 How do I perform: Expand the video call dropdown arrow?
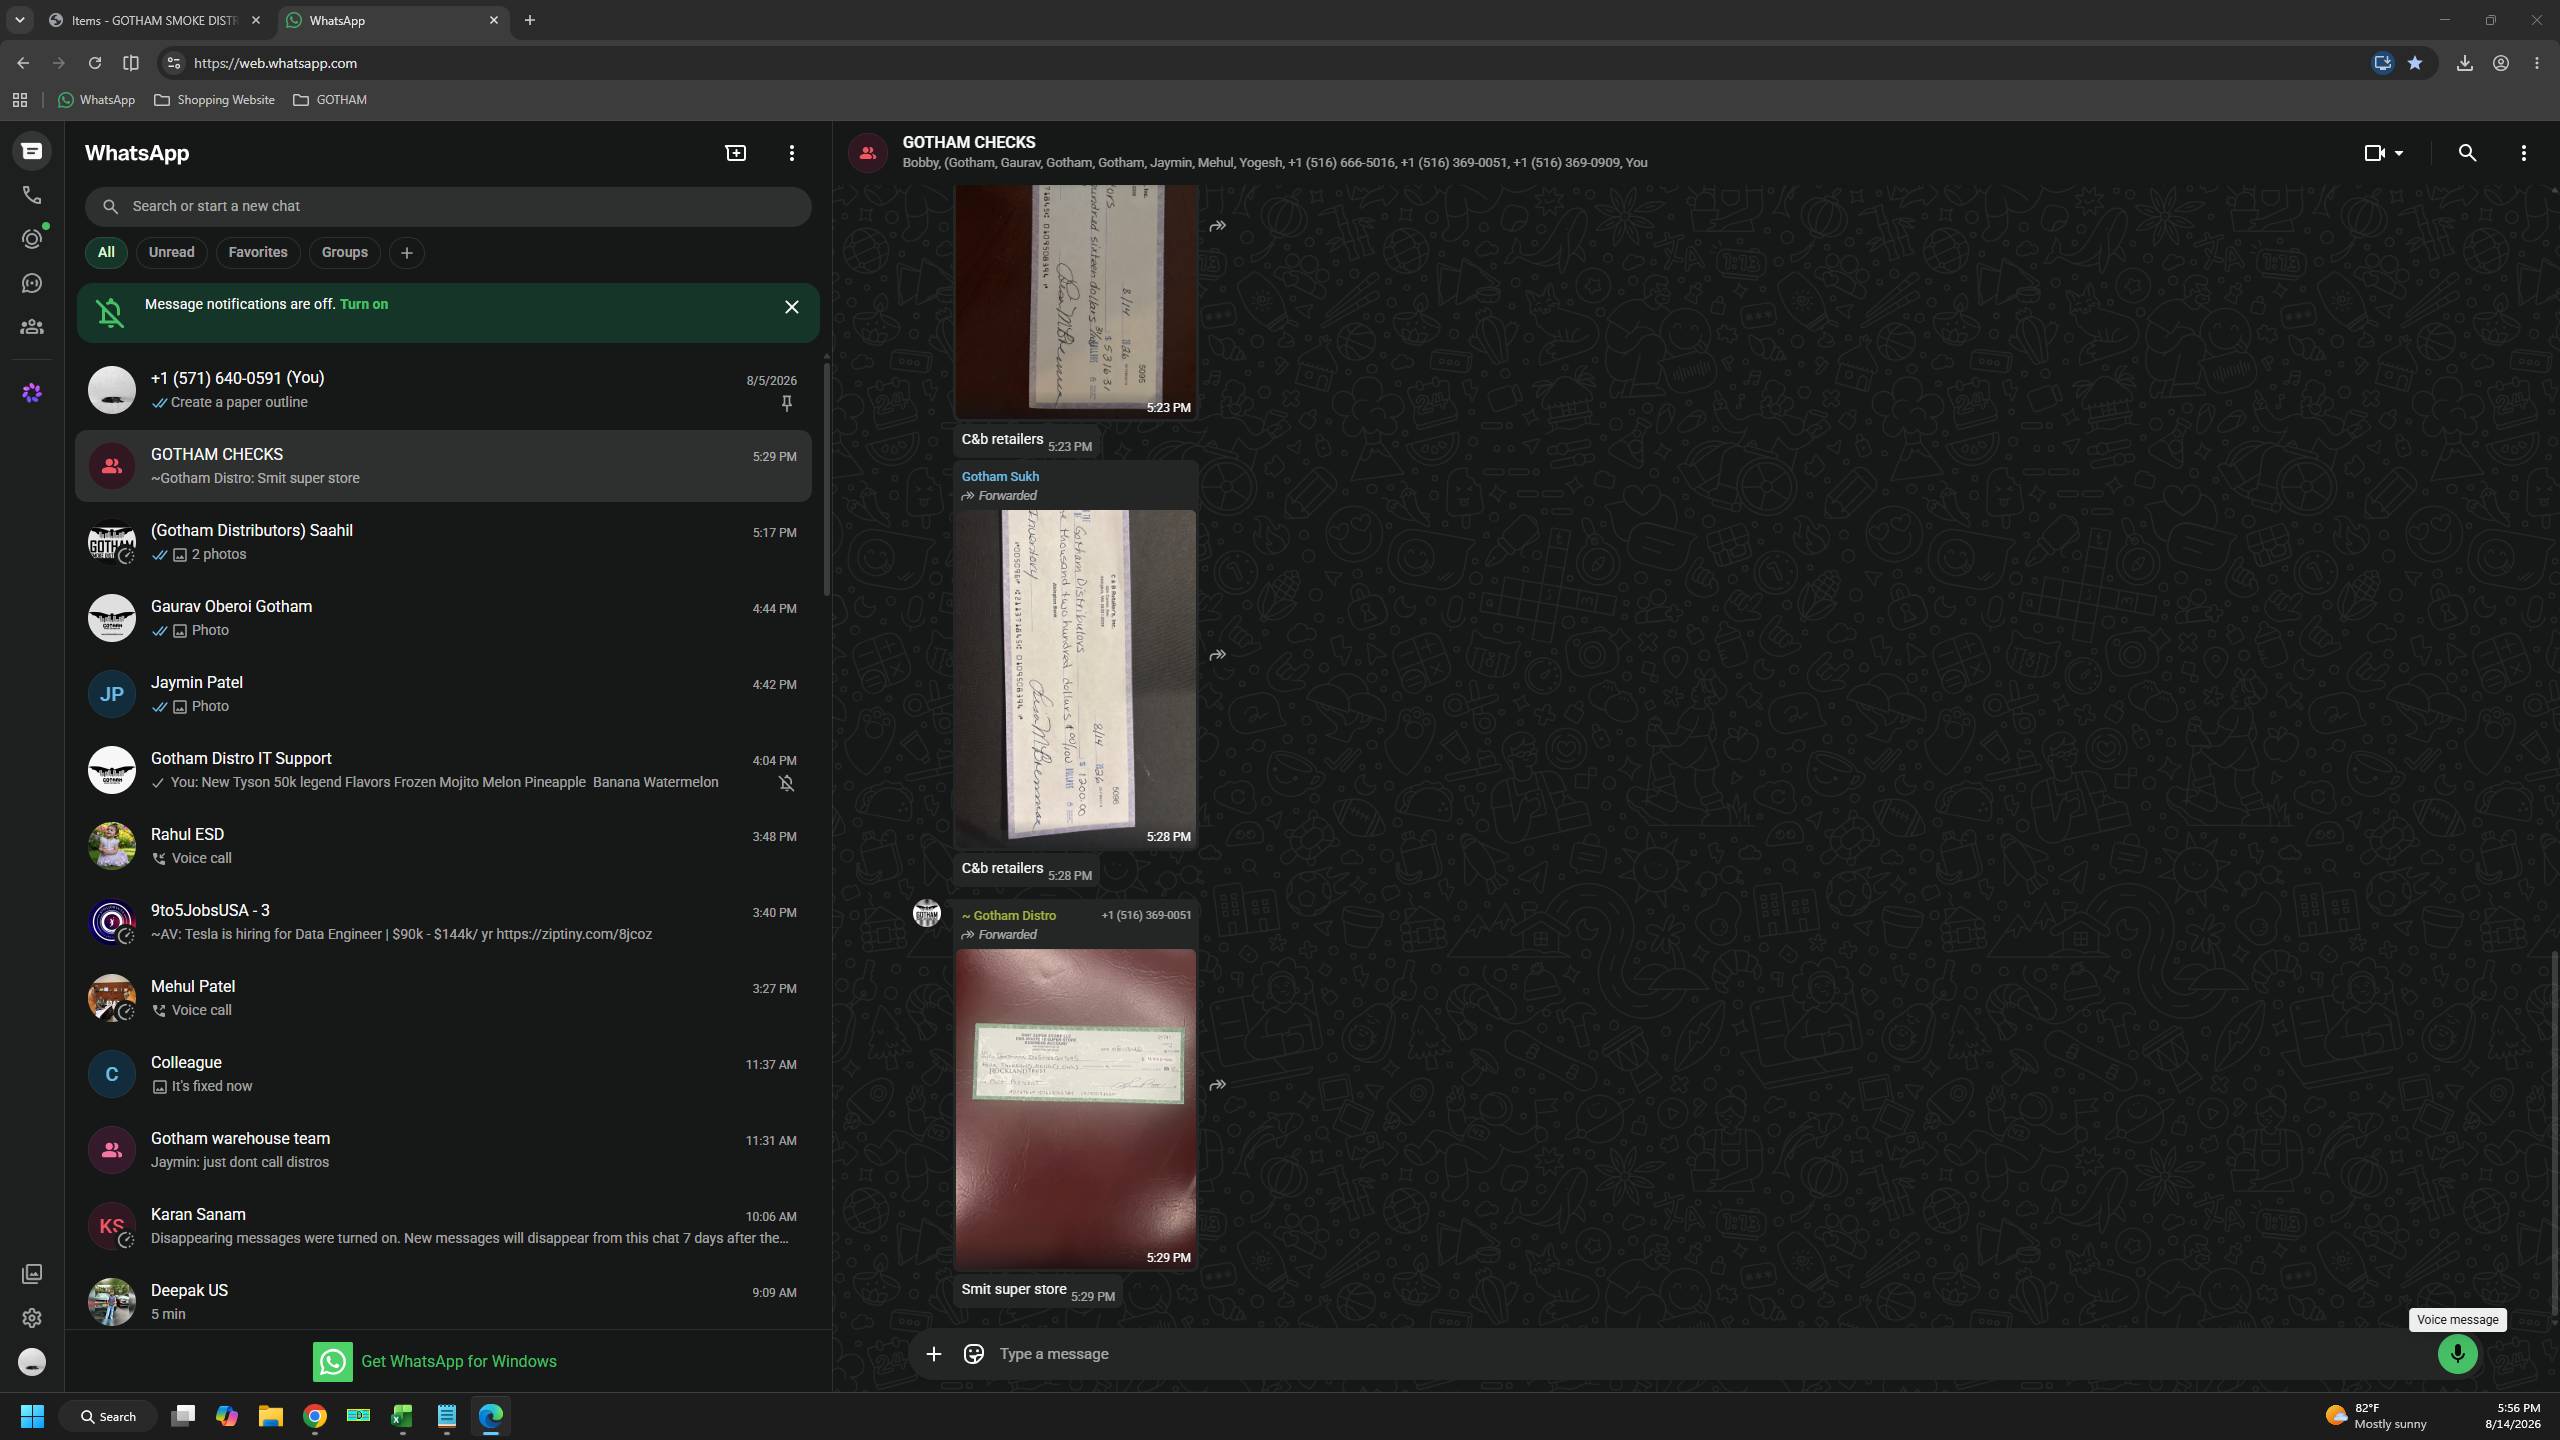point(2399,153)
